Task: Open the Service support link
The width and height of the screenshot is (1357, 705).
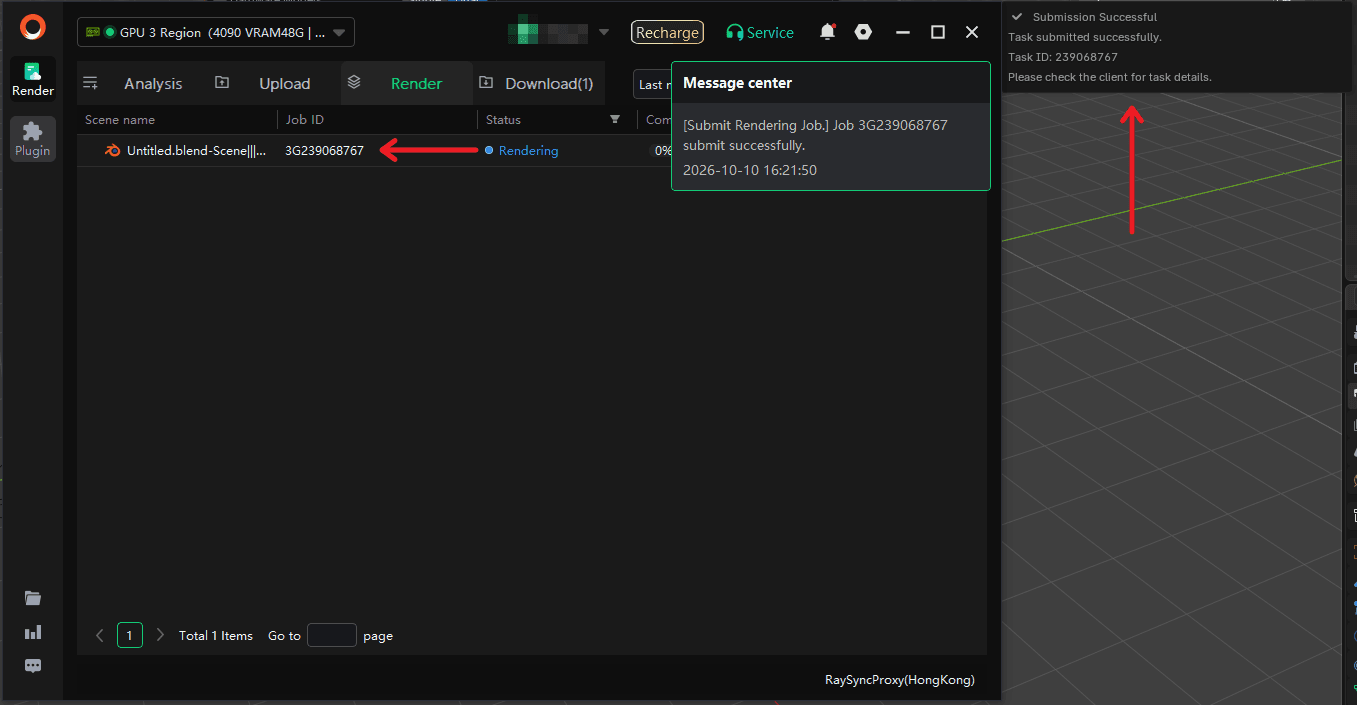Action: tap(760, 32)
